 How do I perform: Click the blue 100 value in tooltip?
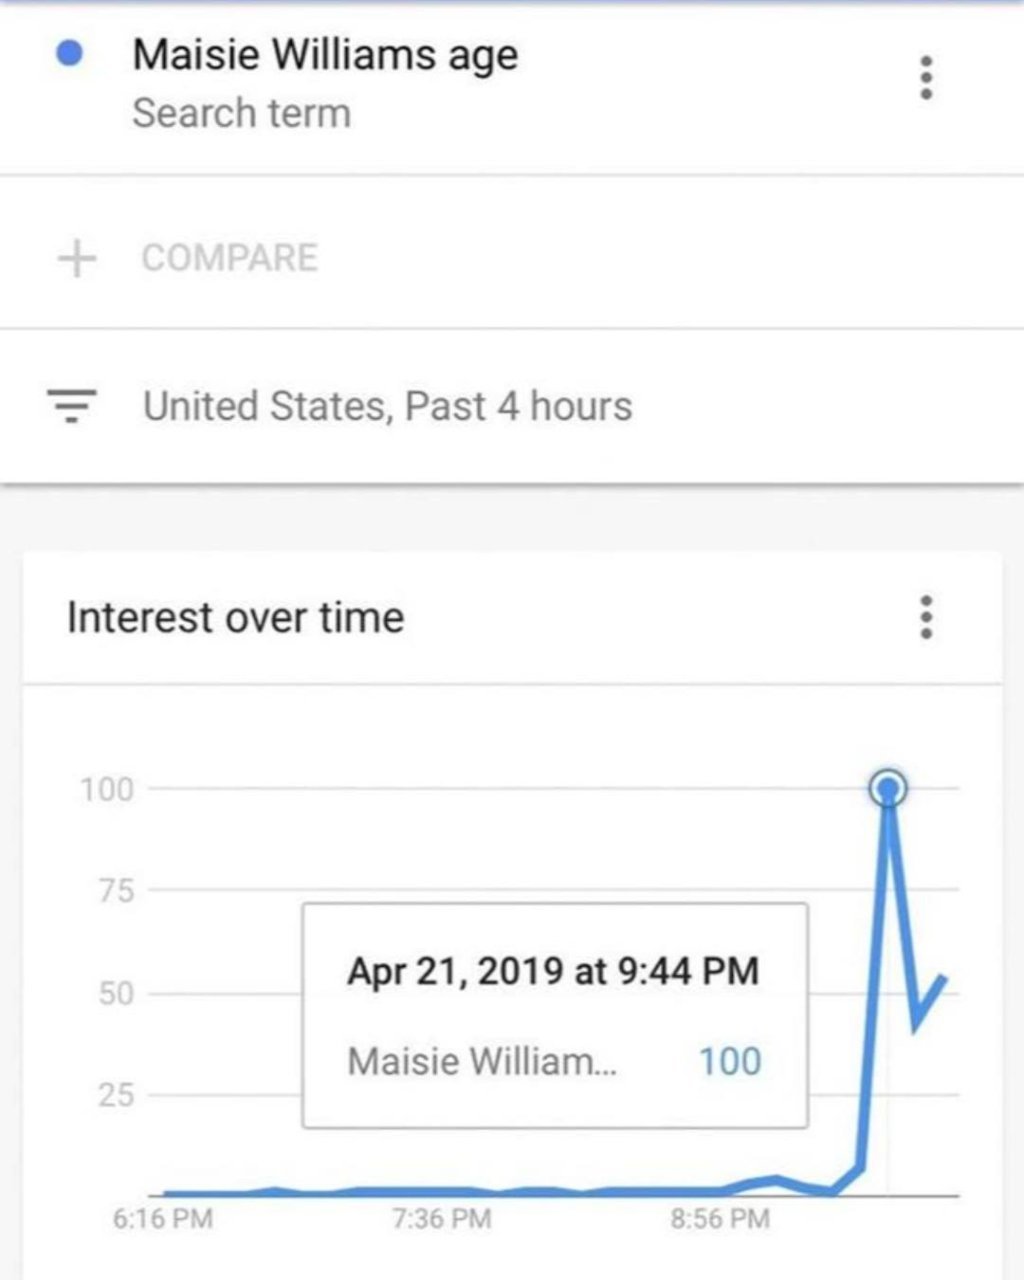coord(730,1061)
